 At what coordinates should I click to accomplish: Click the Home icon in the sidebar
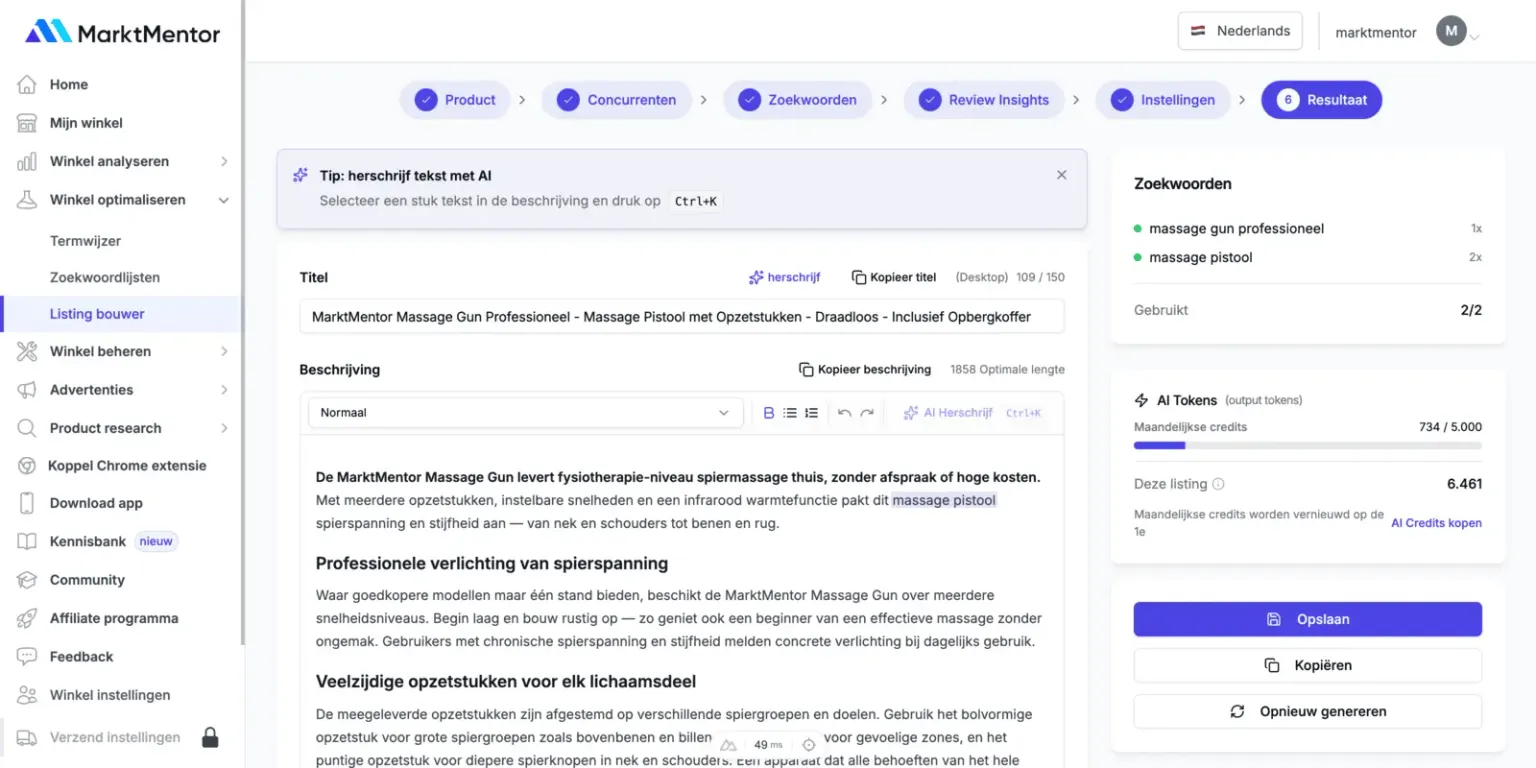(x=27, y=85)
